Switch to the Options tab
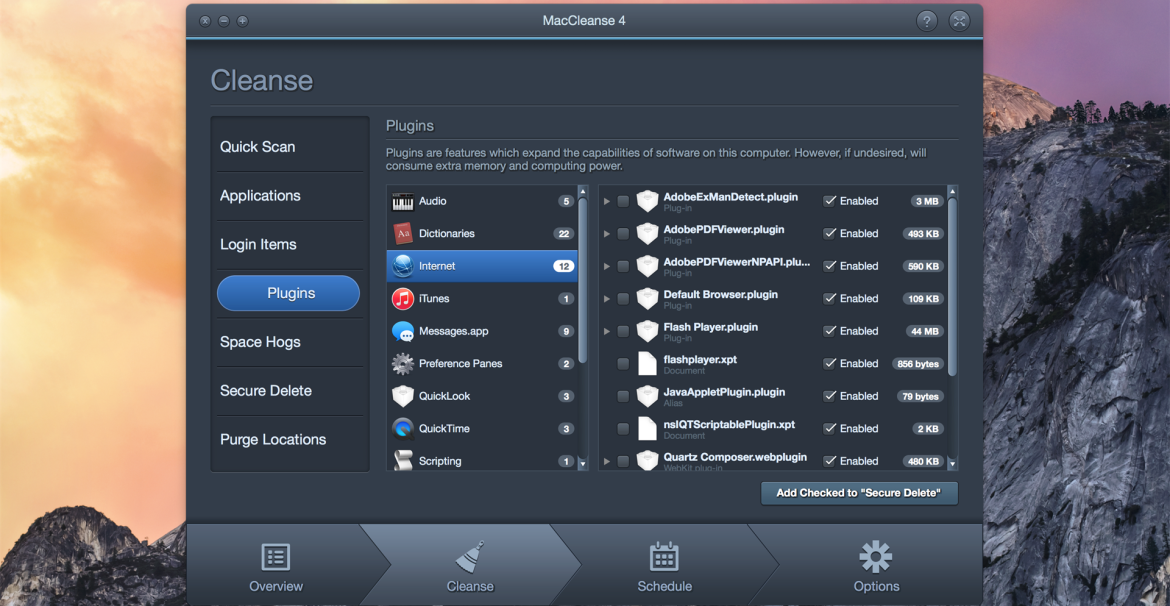The image size is (1170, 606). tap(876, 565)
